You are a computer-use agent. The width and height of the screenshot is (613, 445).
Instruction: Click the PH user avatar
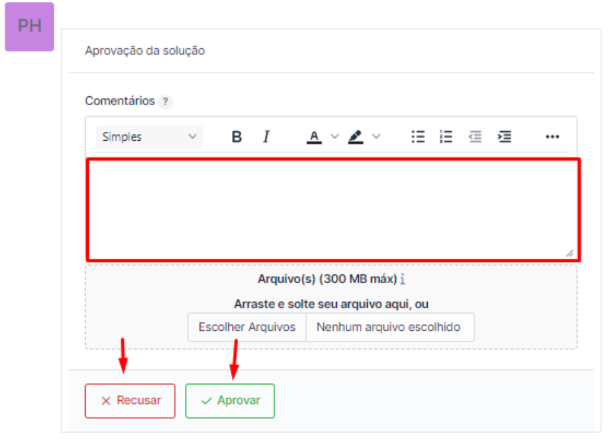(x=30, y=27)
